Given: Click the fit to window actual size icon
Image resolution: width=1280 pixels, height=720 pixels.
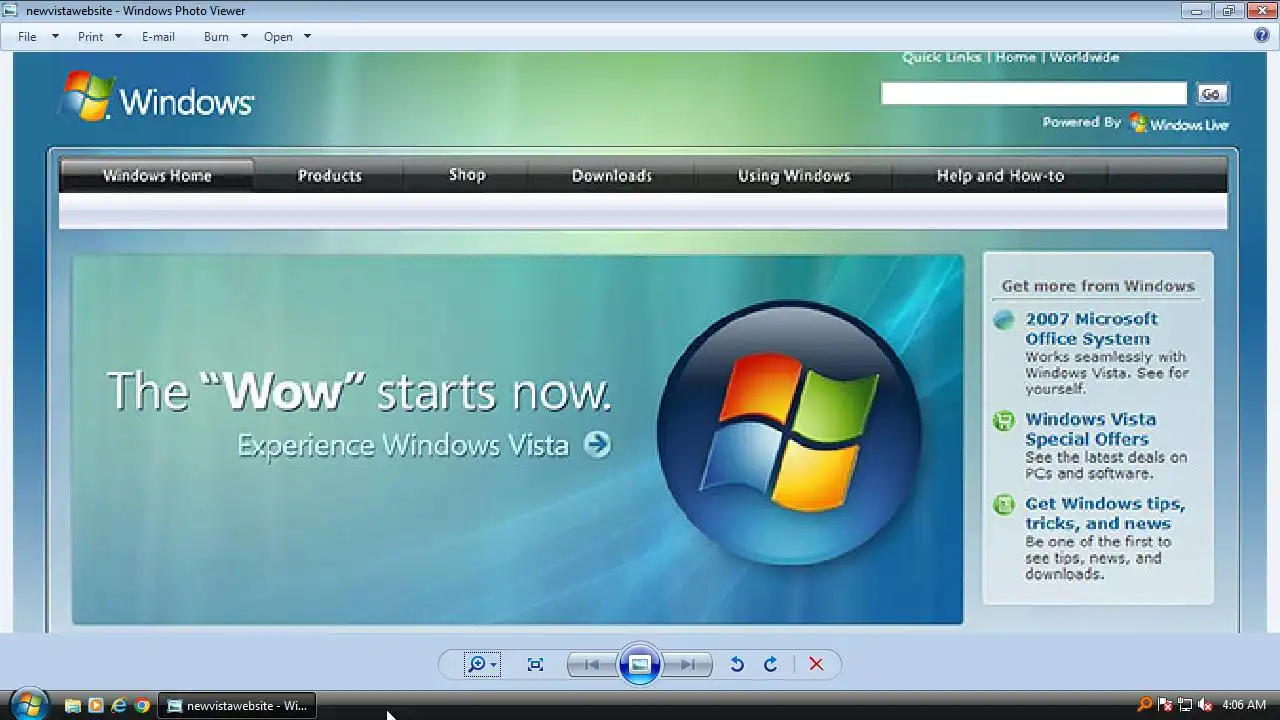Looking at the screenshot, I should [535, 664].
